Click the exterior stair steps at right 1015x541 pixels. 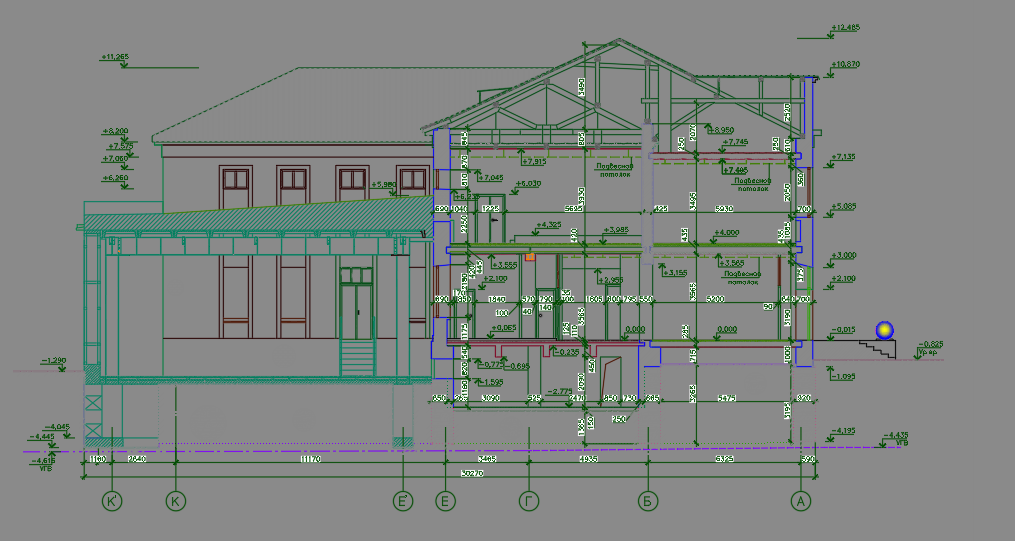878,350
